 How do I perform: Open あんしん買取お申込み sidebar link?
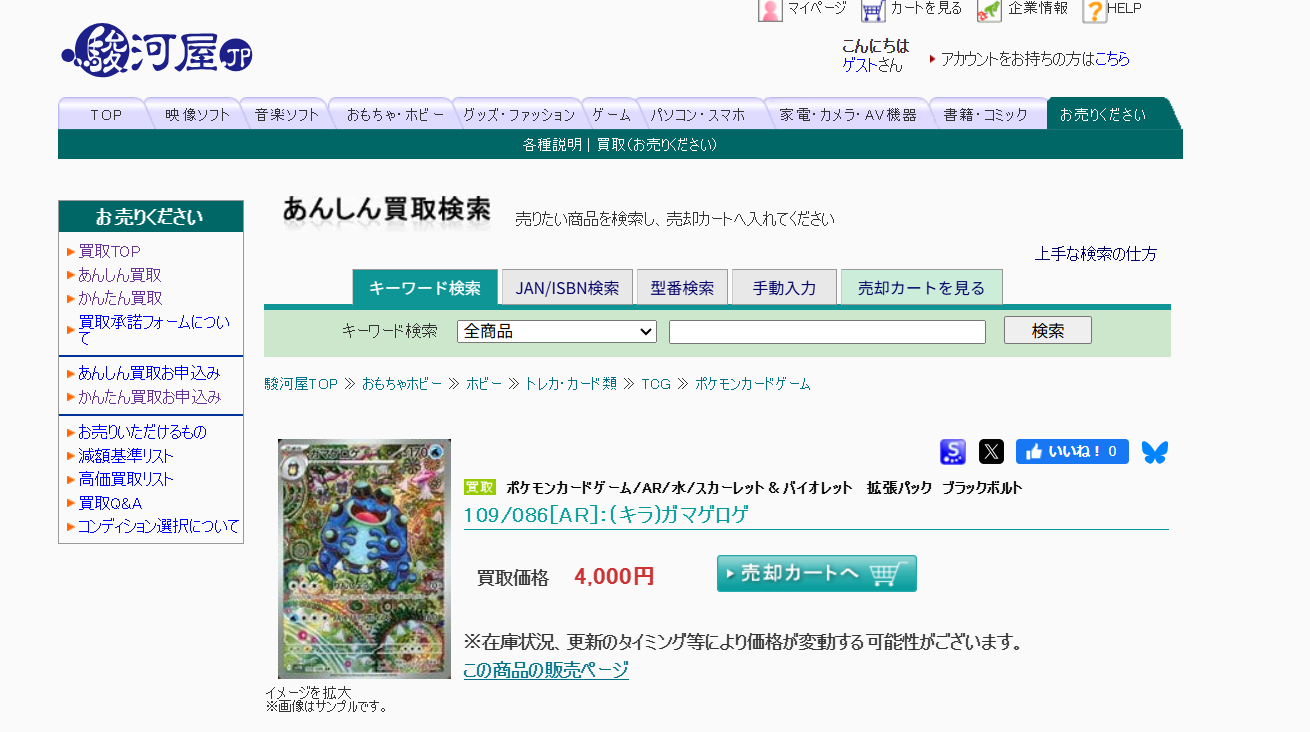(149, 373)
